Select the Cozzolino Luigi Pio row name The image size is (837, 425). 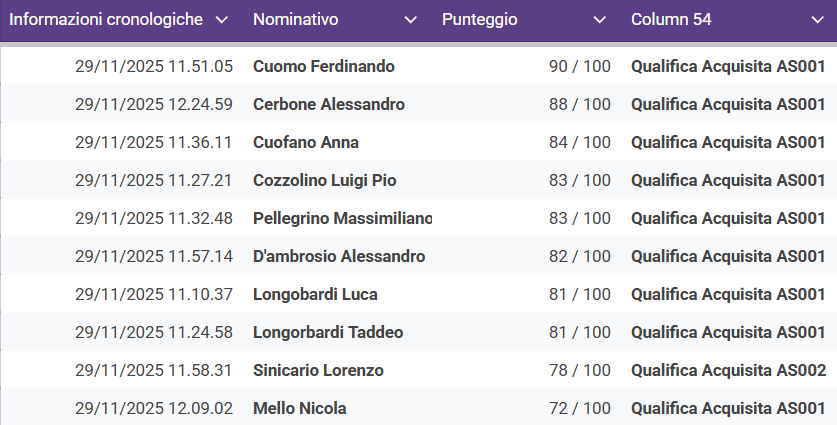click(x=325, y=181)
